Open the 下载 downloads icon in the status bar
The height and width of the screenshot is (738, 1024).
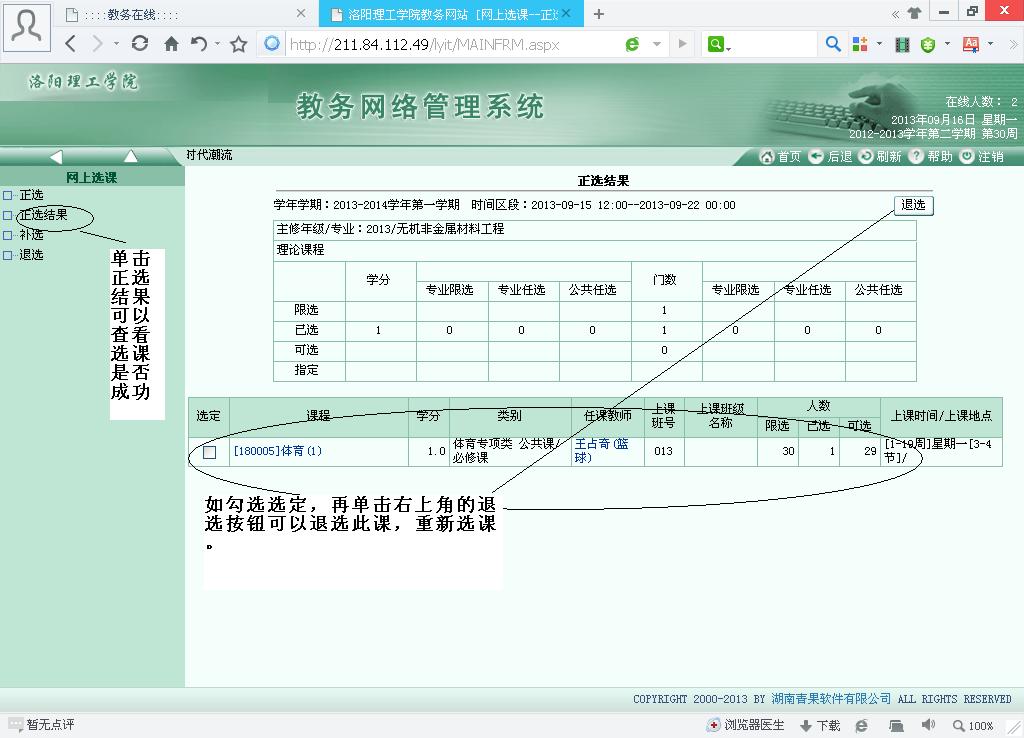click(x=807, y=726)
